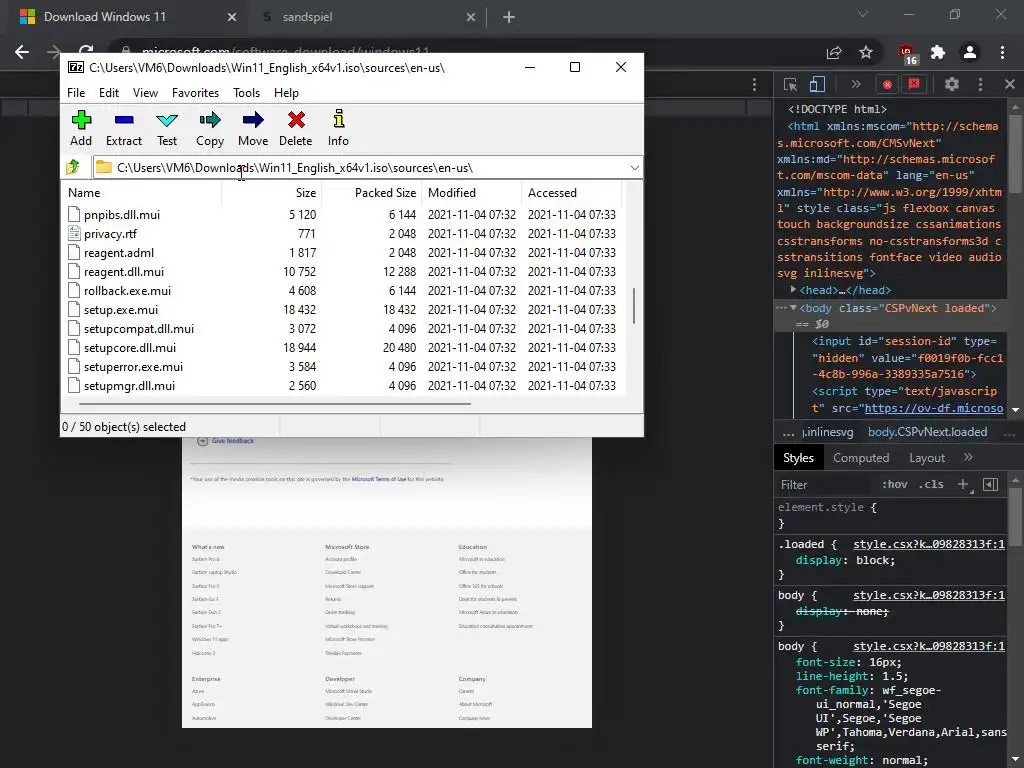
Task: Open the style.csx link for .loaded rule
Action: pyautogui.click(x=929, y=544)
